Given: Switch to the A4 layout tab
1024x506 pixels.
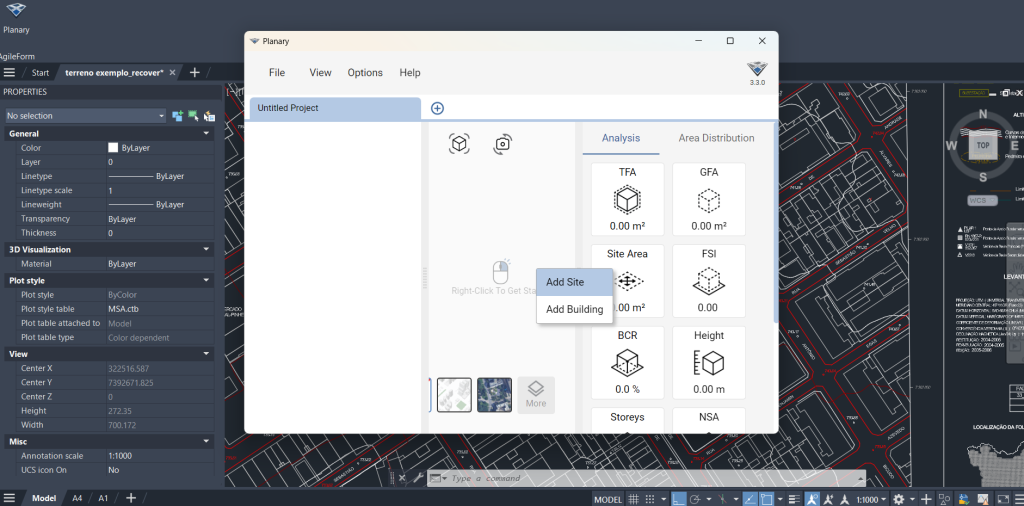Looking at the screenshot, I should [77, 498].
